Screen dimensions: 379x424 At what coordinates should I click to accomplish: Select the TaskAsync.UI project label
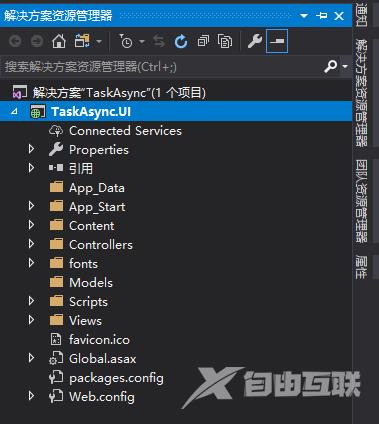coord(91,112)
